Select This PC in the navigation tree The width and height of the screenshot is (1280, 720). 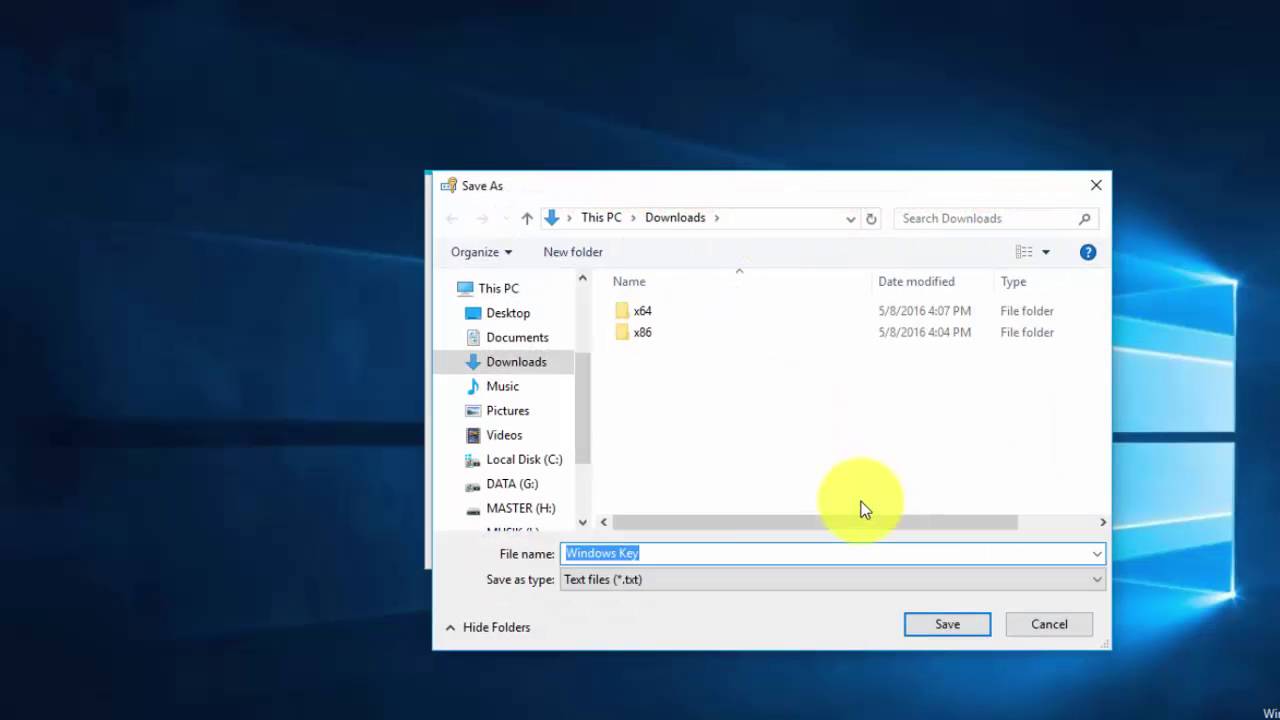tap(498, 288)
